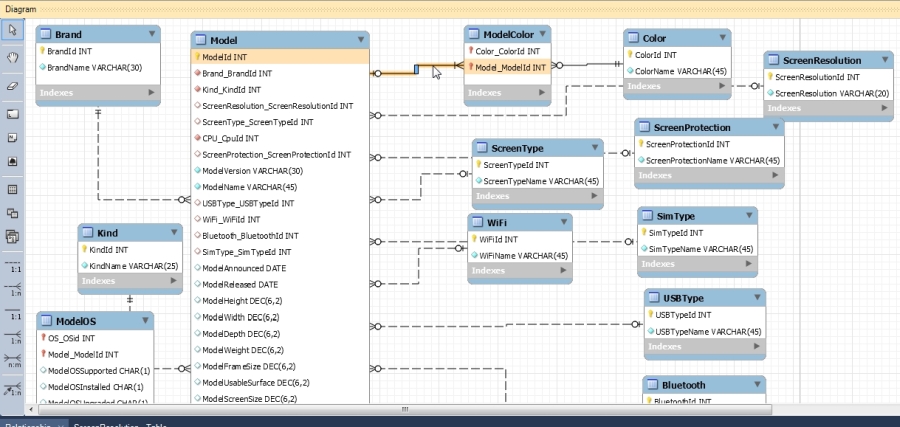Viewport: 900px width, 427px height.
Task: Click the WiFi table header icon
Action: click(477, 223)
